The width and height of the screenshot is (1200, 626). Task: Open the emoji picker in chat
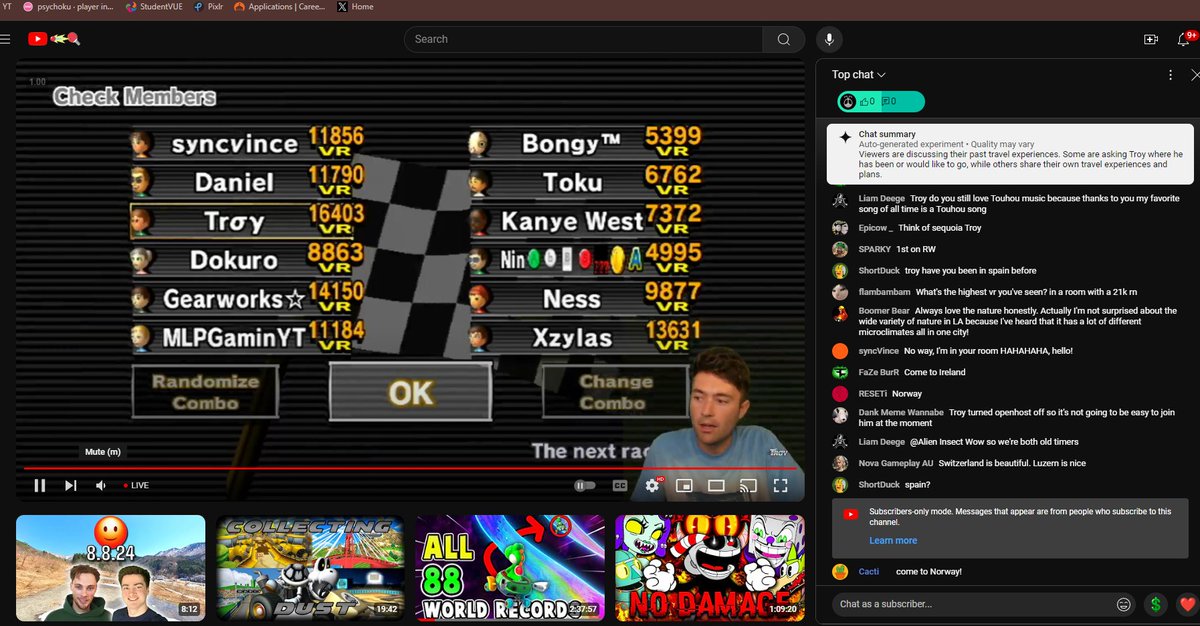click(1124, 604)
